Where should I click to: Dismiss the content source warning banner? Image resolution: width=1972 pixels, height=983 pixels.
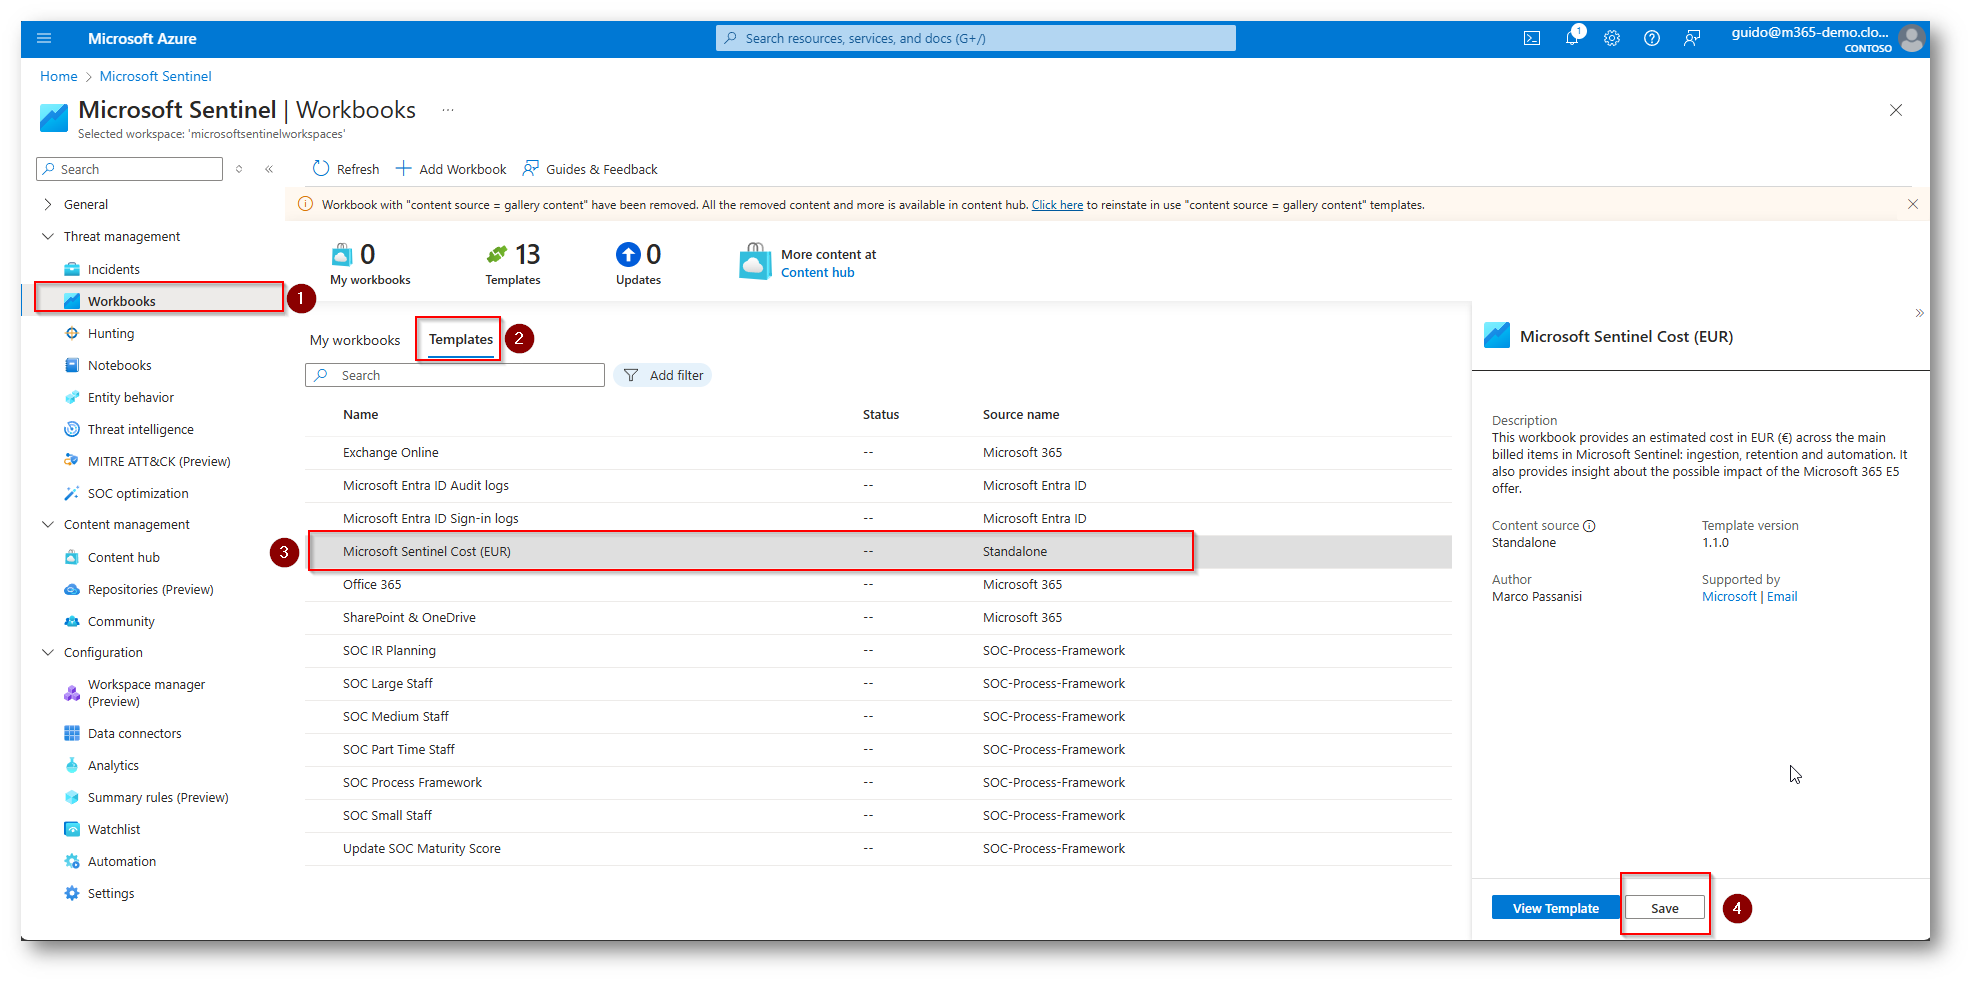pyautogui.click(x=1913, y=204)
